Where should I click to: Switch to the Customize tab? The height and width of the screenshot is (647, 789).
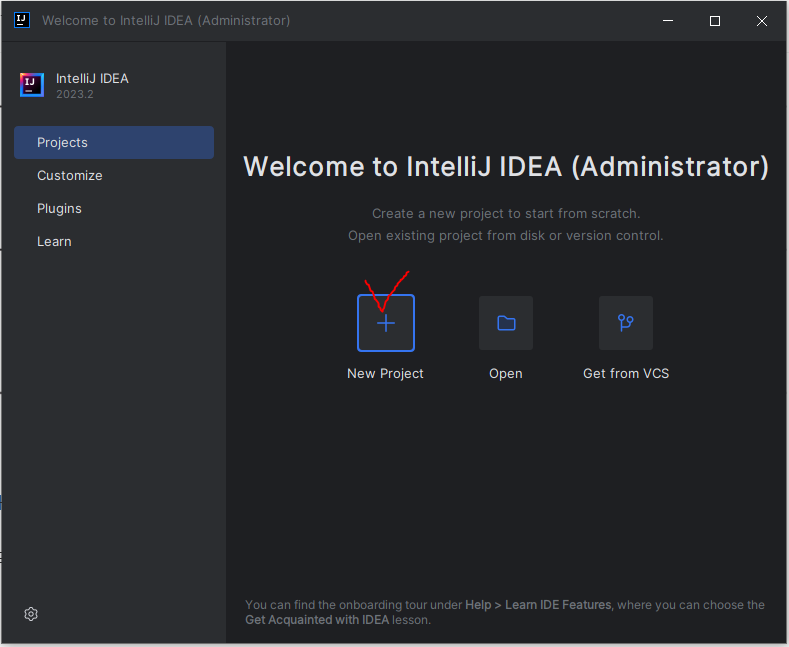pos(114,176)
